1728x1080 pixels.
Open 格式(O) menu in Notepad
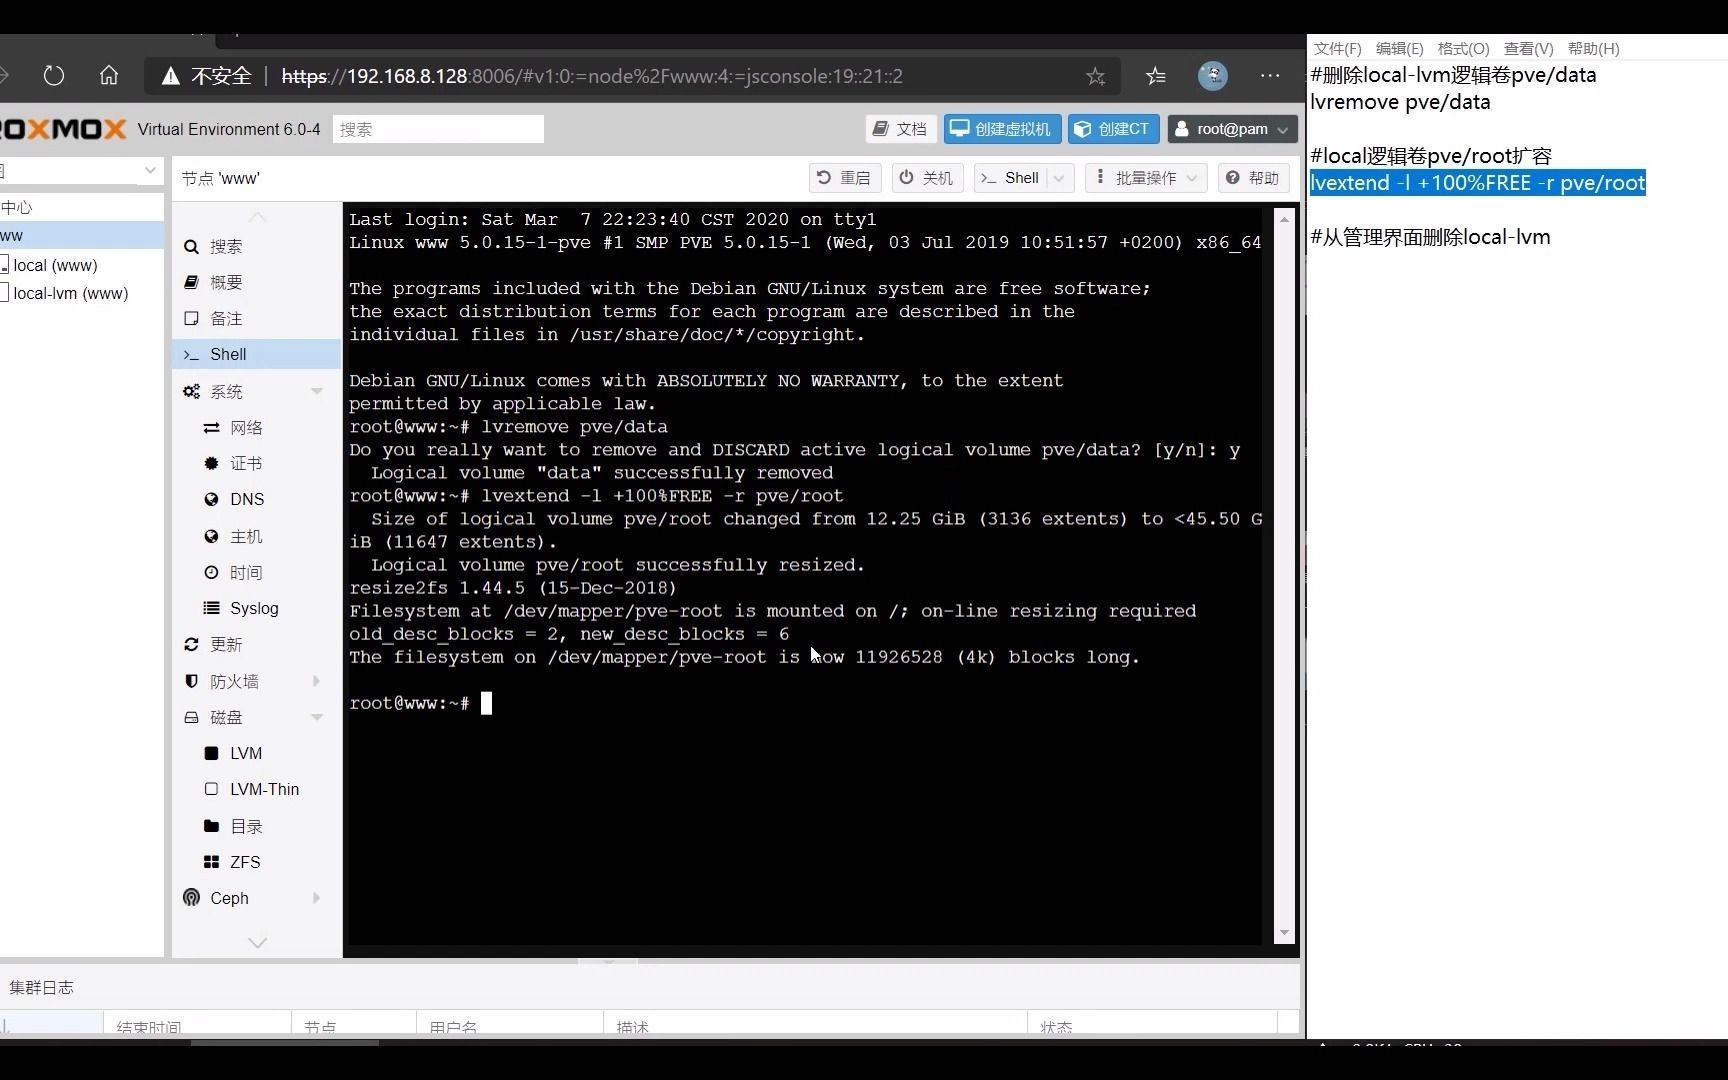(1463, 48)
